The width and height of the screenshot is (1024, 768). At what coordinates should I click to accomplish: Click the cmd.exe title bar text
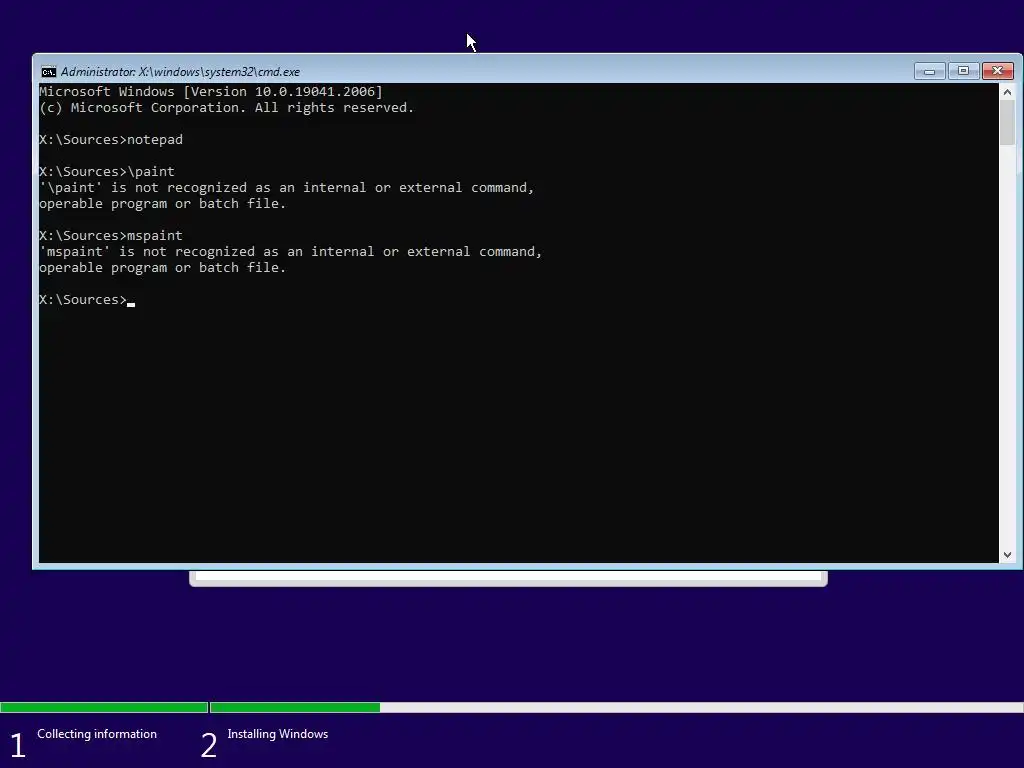[180, 72]
